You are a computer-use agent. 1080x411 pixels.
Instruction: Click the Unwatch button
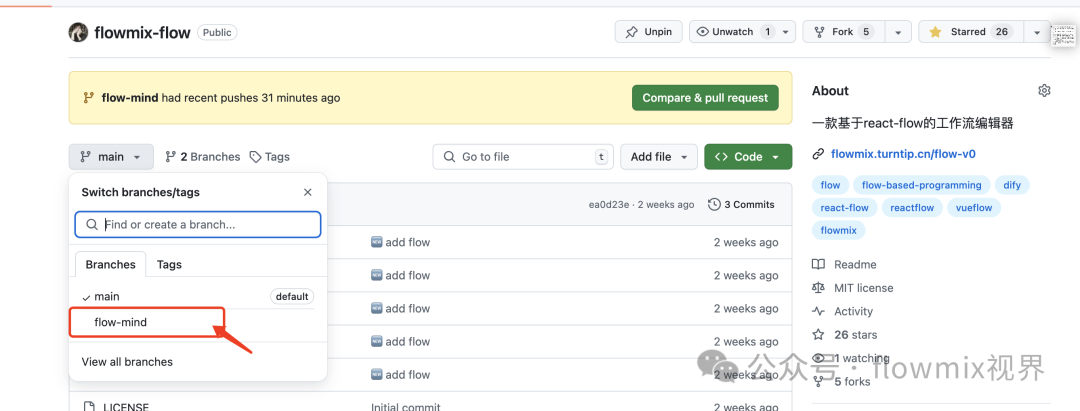click(x=733, y=32)
